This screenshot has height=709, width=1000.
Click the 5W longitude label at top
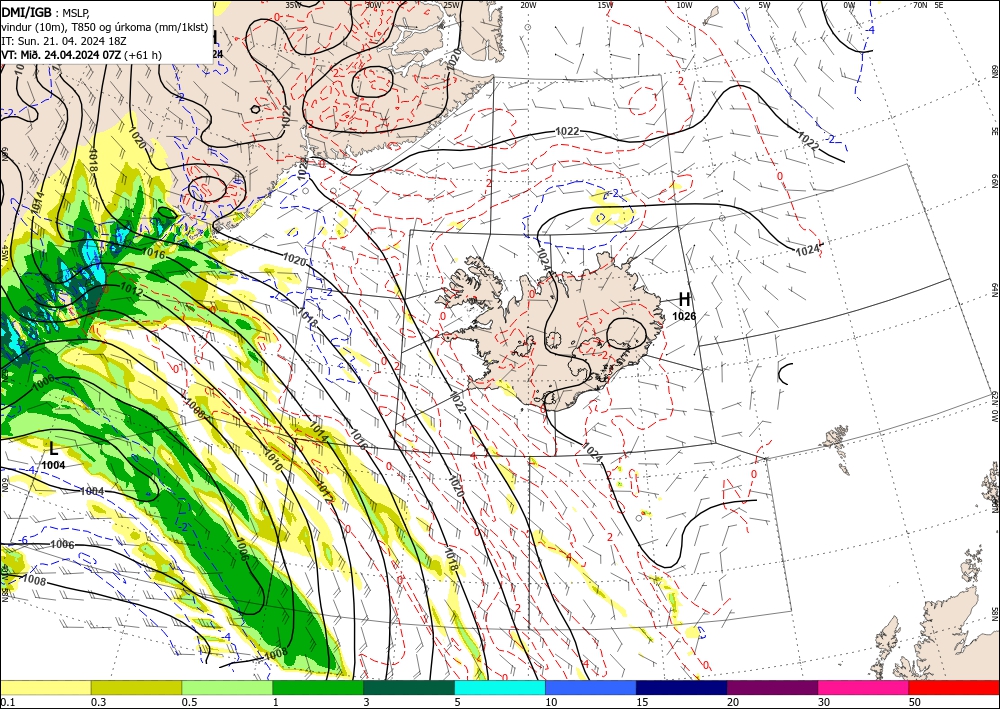coord(765,5)
